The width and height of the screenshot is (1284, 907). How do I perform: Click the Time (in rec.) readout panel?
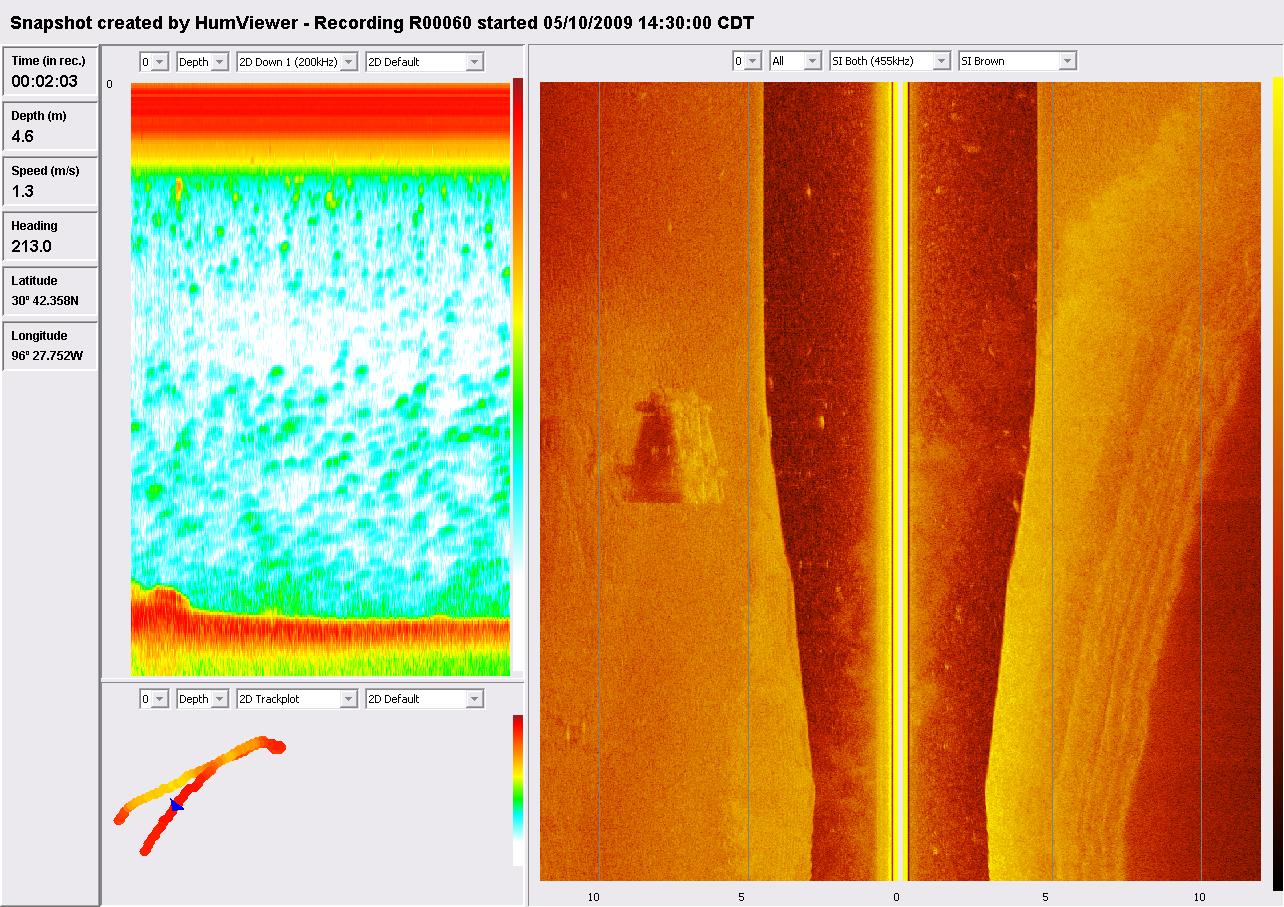(x=50, y=72)
